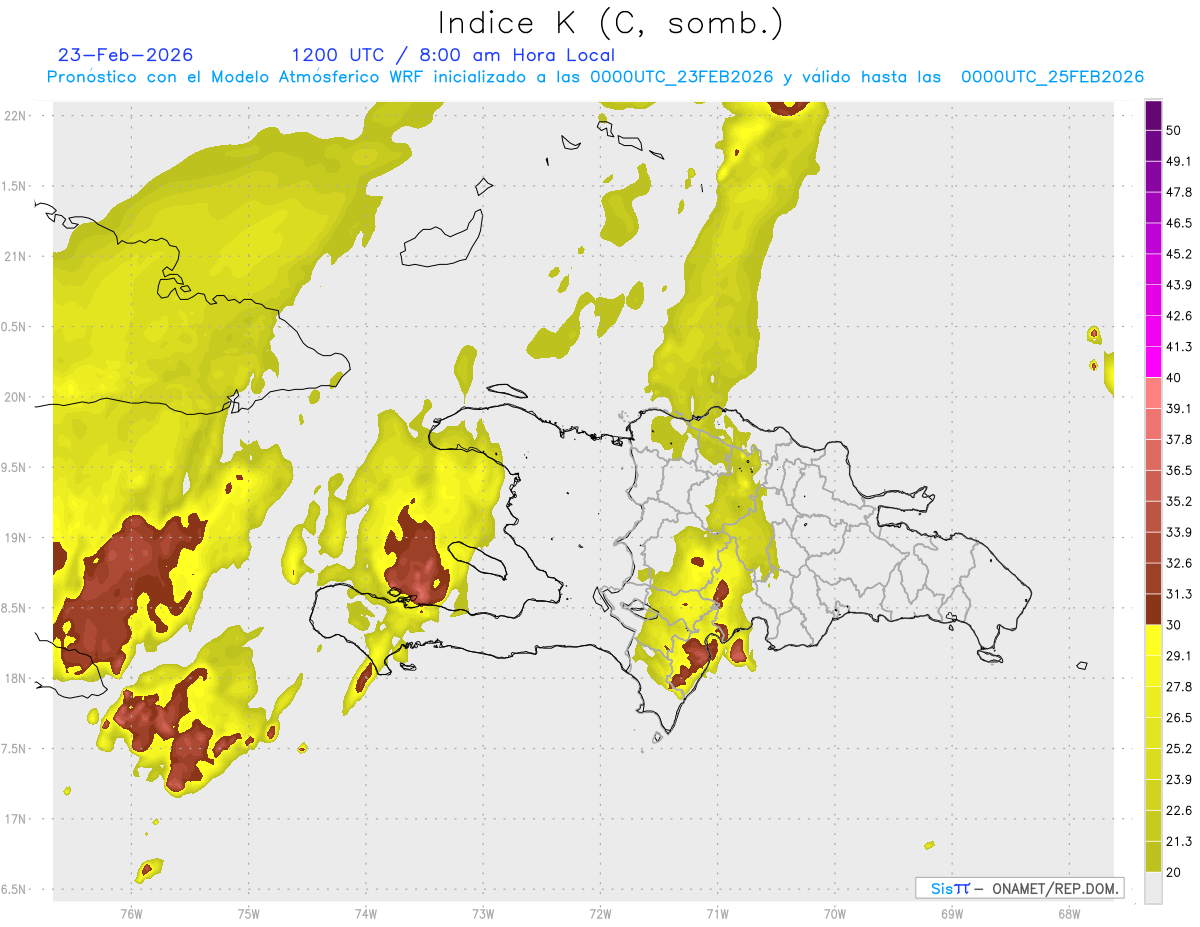Click the legend value "36.5"
This screenshot has width=1200, height=927.
pos(1179,470)
